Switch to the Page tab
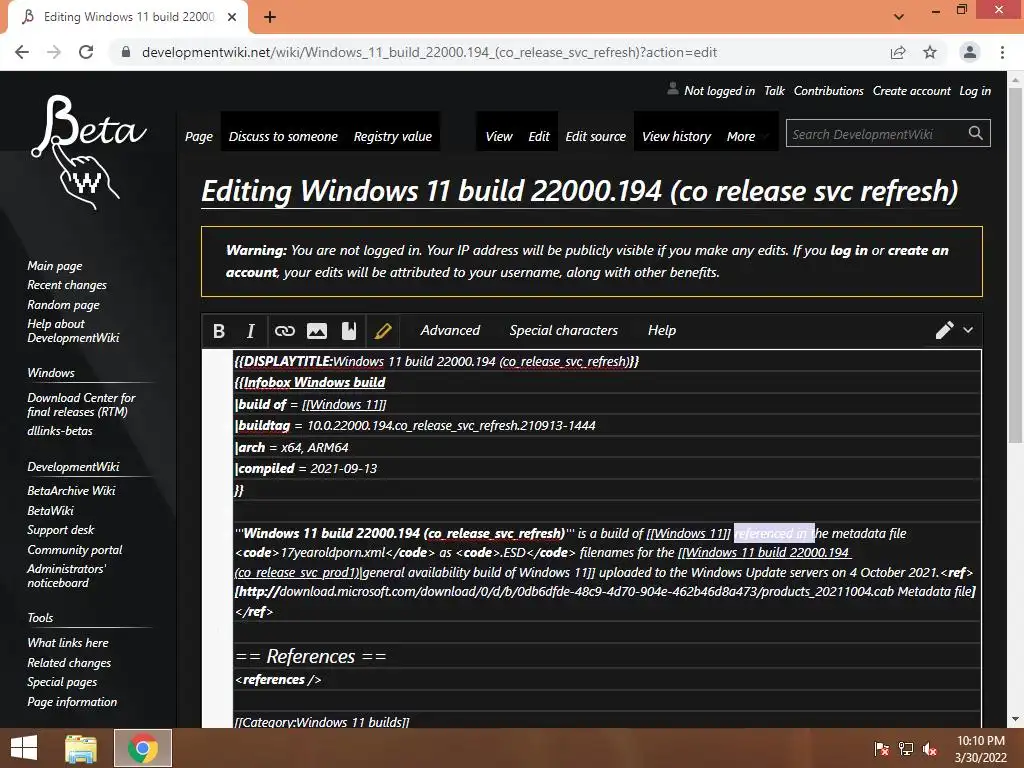The height and width of the screenshot is (768, 1024). (x=199, y=136)
